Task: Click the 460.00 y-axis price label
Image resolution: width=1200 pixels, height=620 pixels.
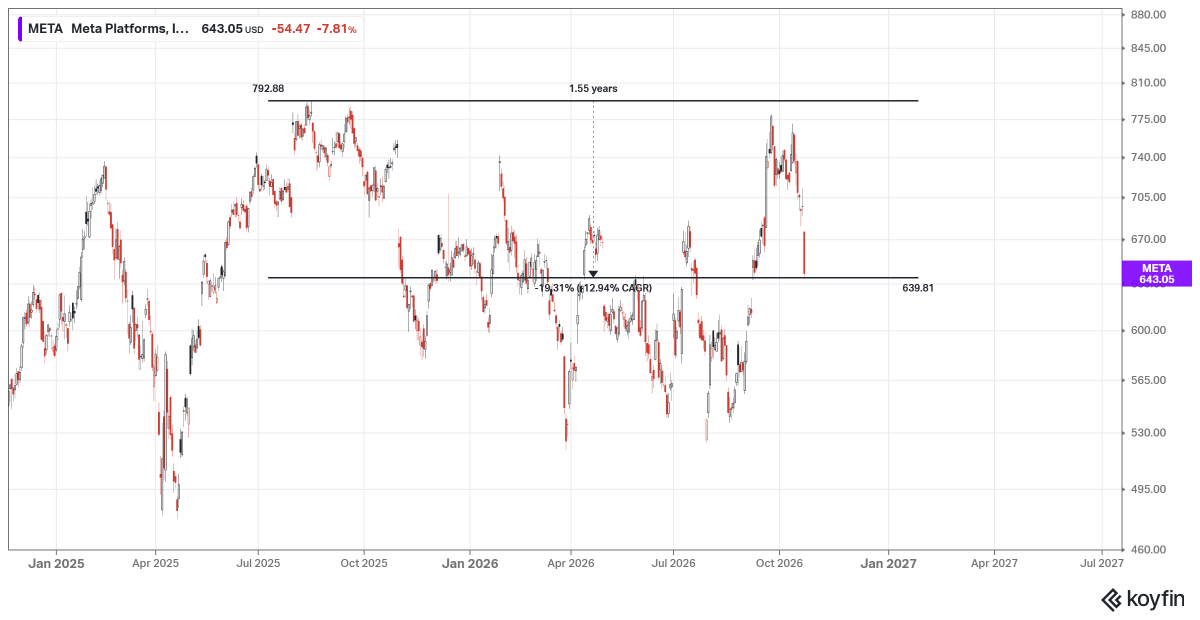Action: 1148,549
